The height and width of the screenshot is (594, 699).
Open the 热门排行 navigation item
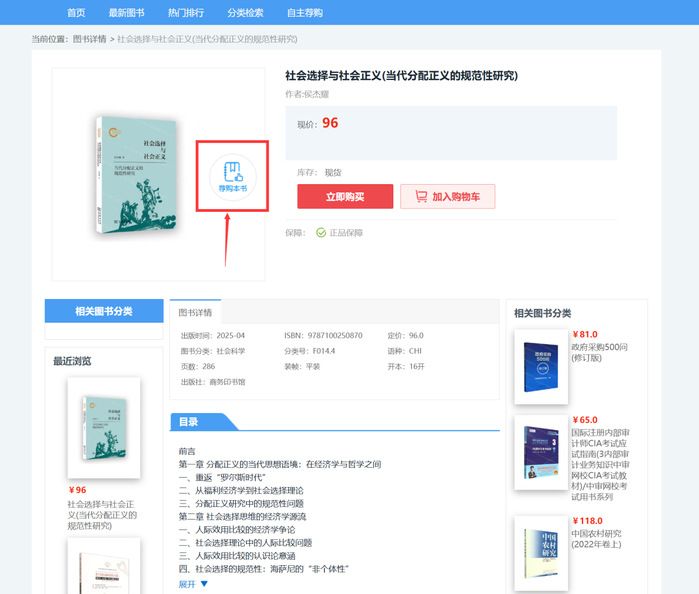click(186, 12)
